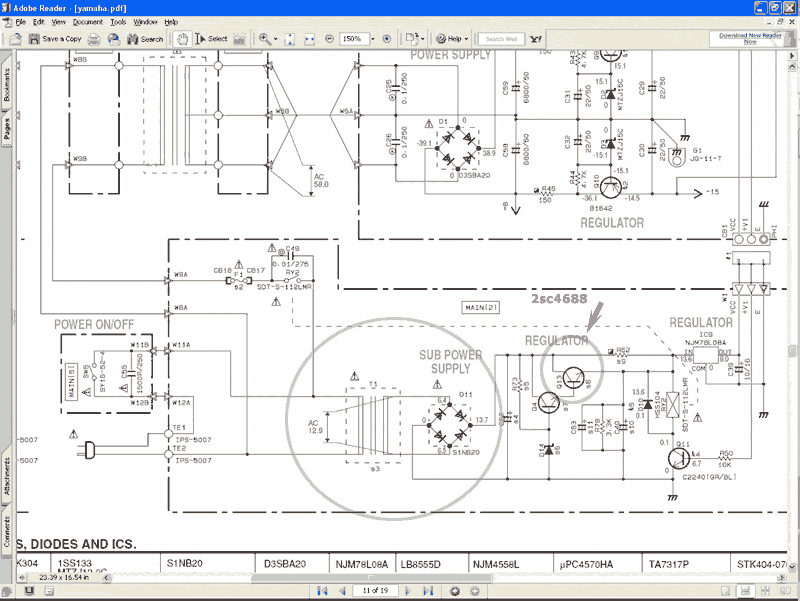
Task: Select Continuous Facing layout icon
Action: 765,591
